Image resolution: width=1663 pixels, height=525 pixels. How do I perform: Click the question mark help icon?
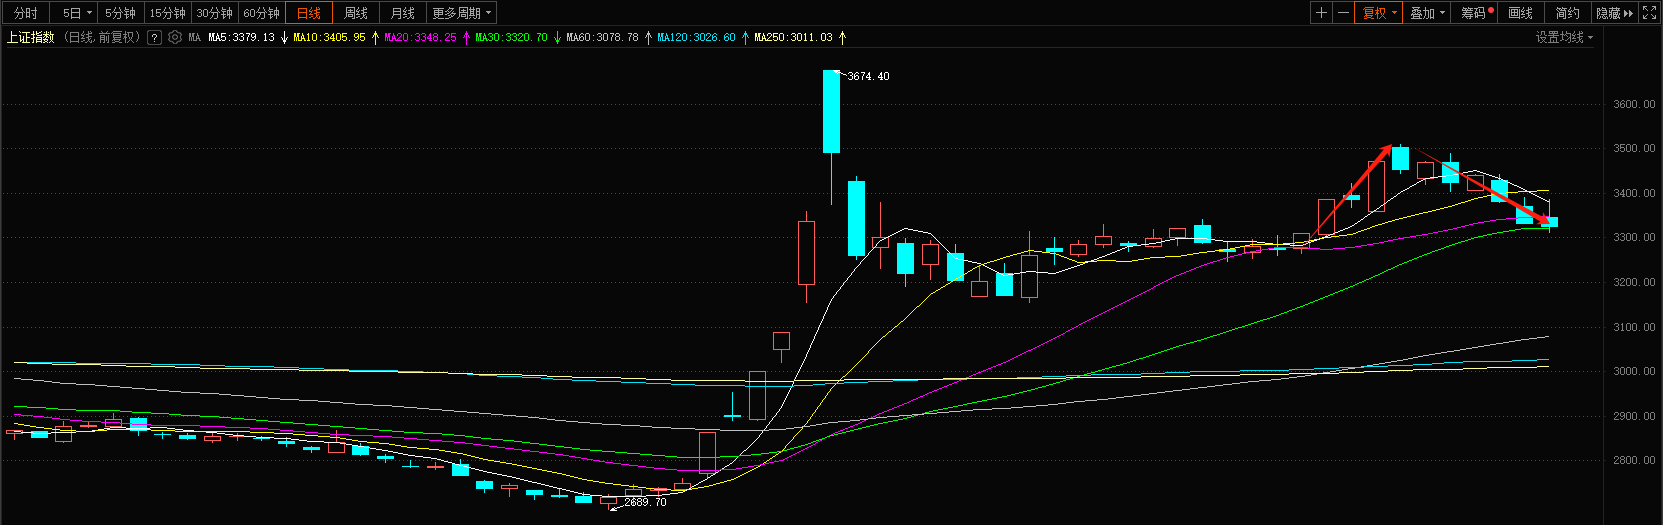point(154,37)
